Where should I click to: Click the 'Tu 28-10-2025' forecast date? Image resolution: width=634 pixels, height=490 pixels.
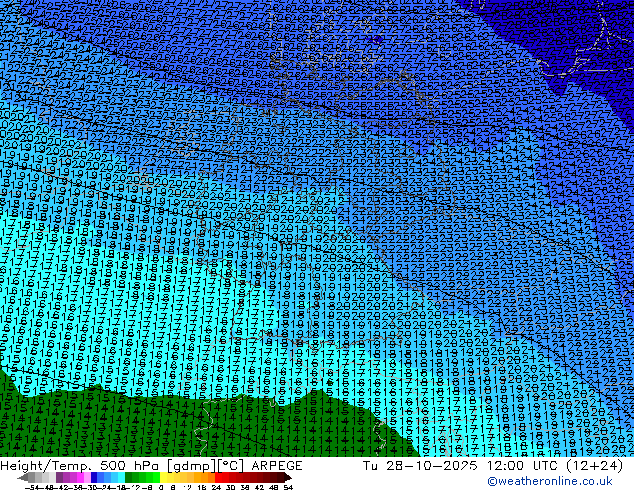(421, 466)
